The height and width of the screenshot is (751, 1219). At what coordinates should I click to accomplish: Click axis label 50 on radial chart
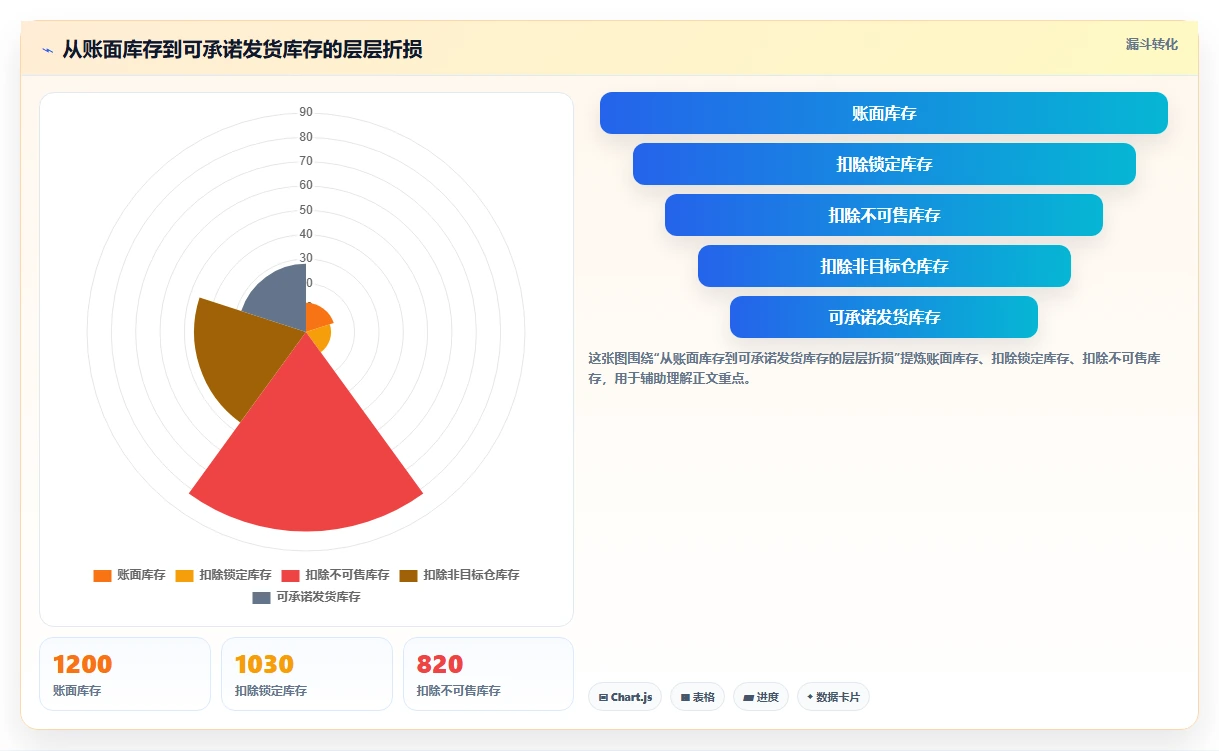click(306, 210)
